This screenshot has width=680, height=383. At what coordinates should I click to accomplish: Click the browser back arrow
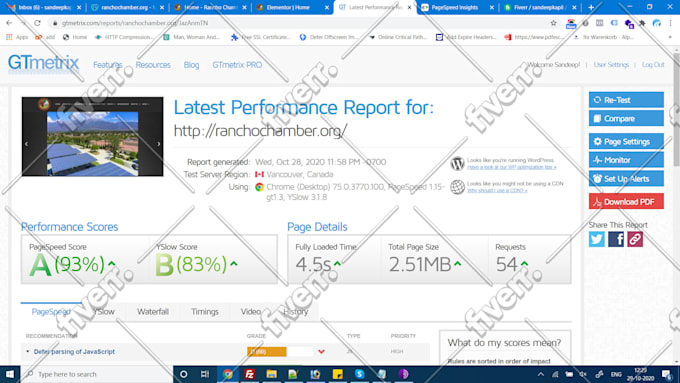point(9,23)
